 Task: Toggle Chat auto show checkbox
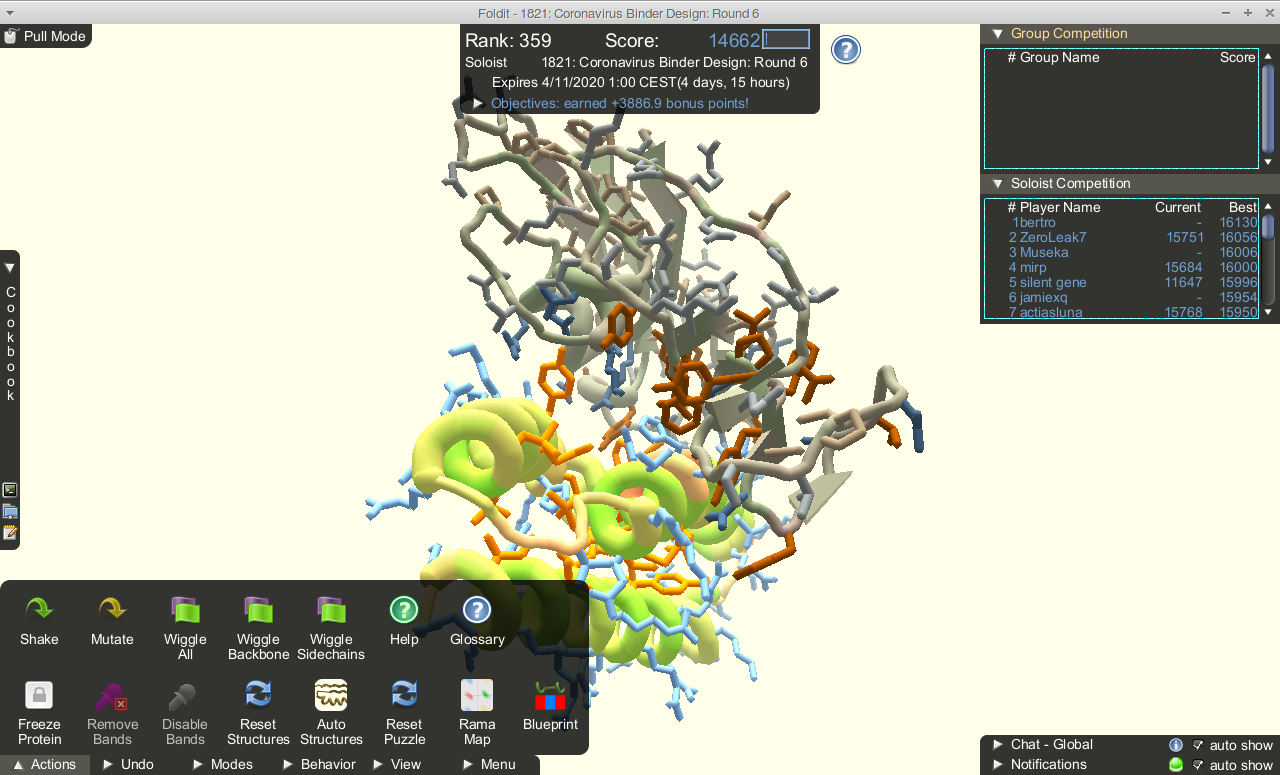point(1198,745)
